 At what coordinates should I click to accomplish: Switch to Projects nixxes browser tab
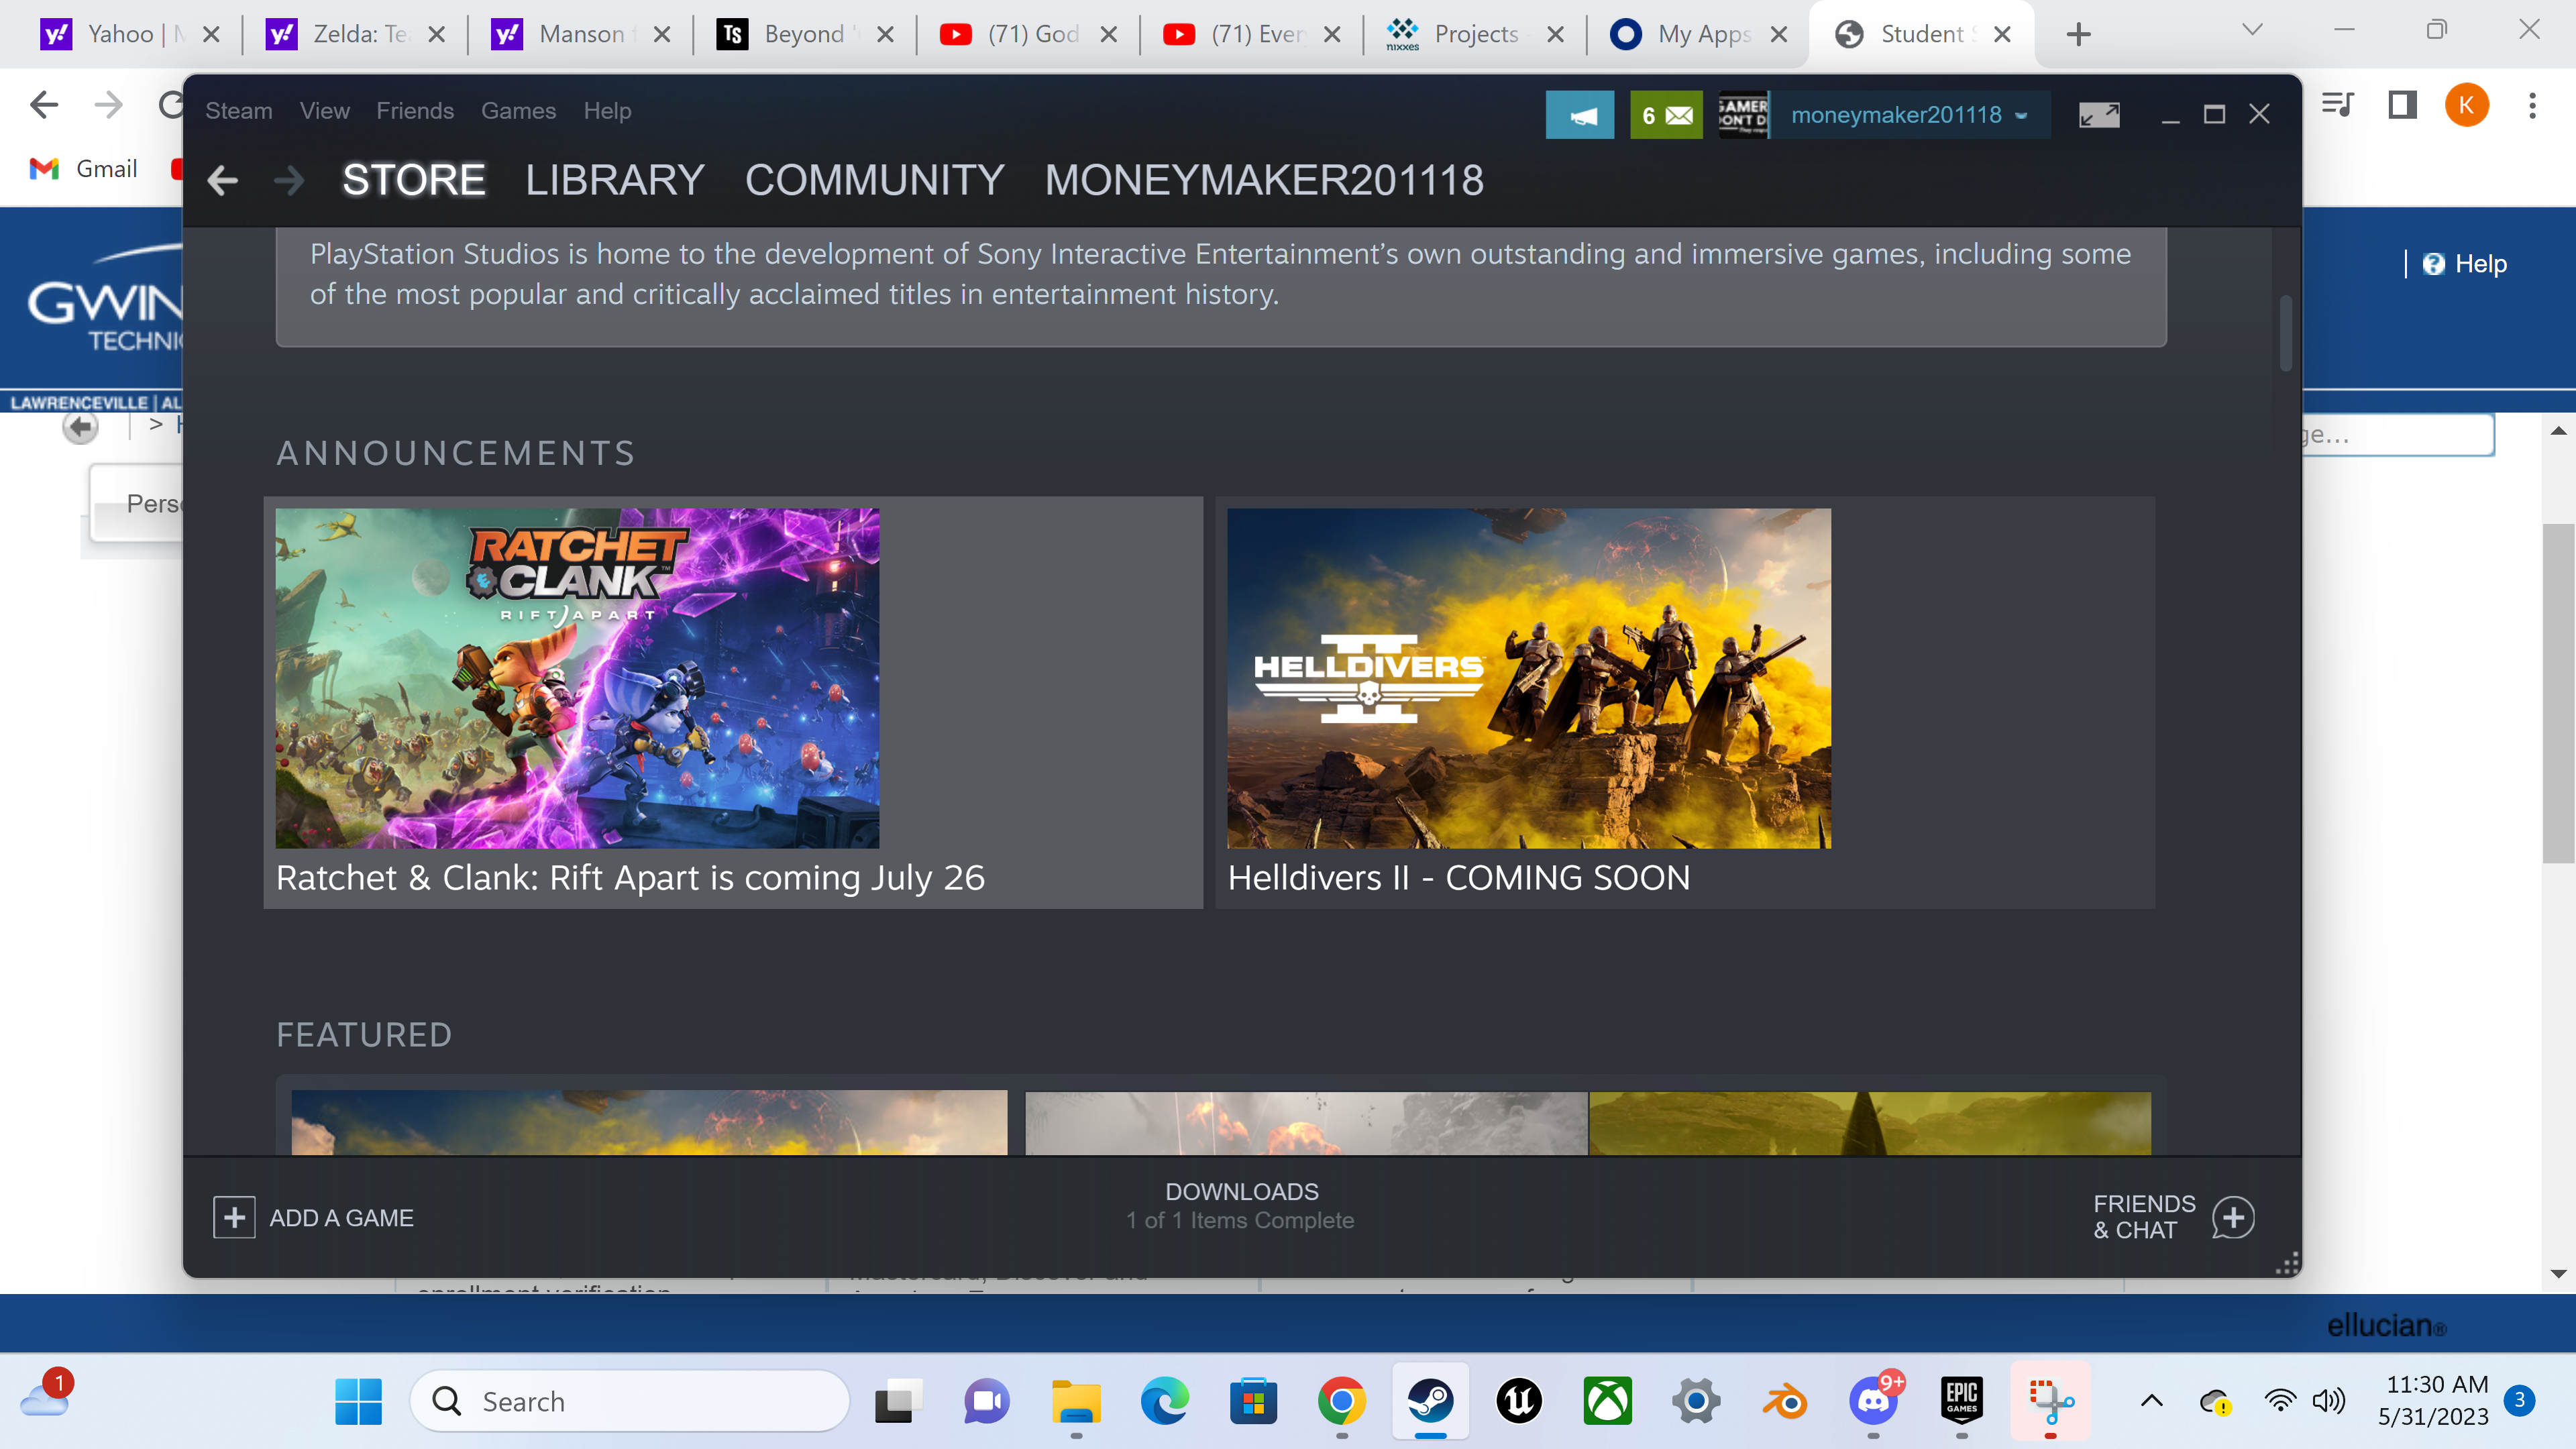(x=1476, y=34)
